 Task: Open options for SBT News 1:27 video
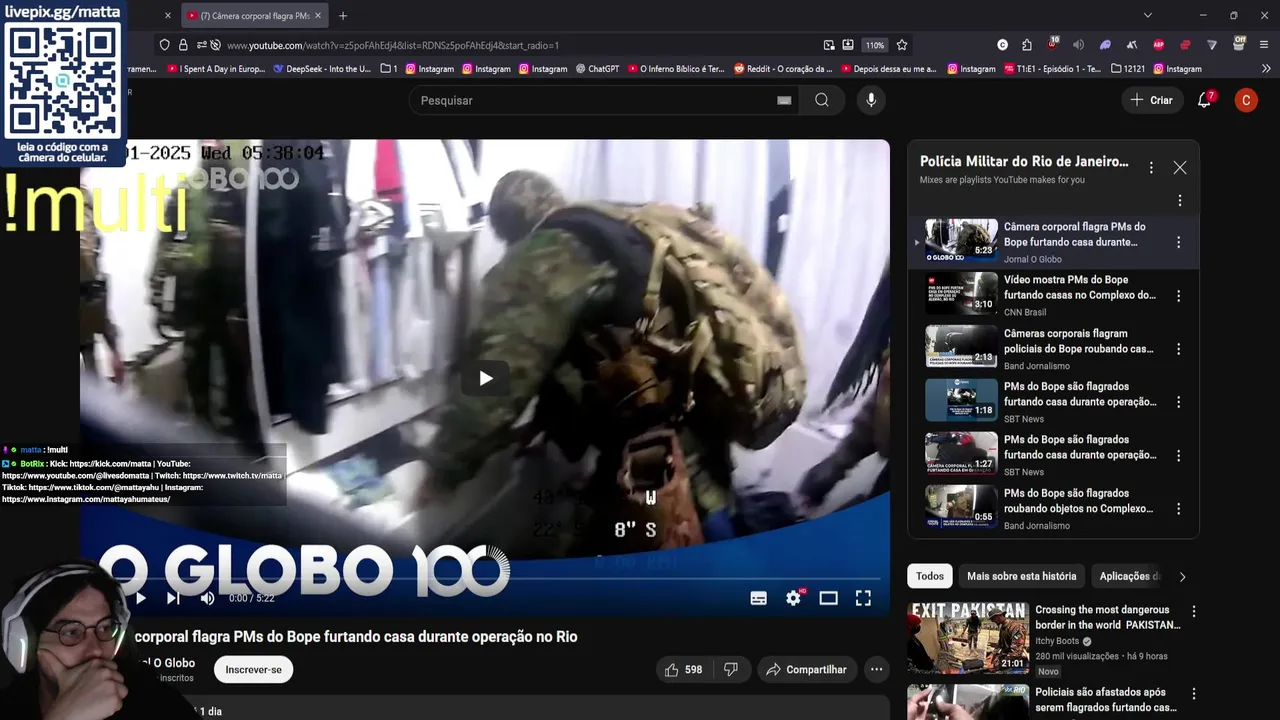(x=1178, y=455)
